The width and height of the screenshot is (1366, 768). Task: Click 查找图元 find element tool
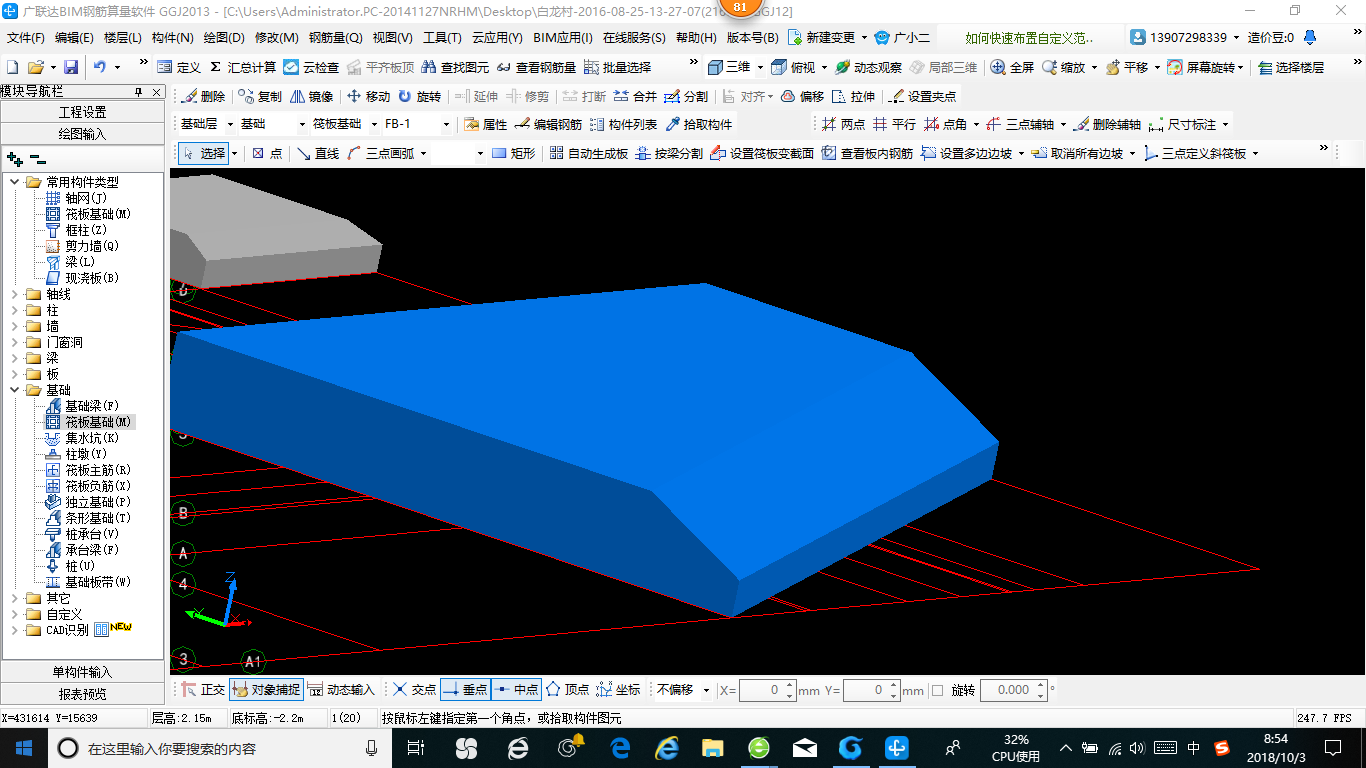pos(455,67)
